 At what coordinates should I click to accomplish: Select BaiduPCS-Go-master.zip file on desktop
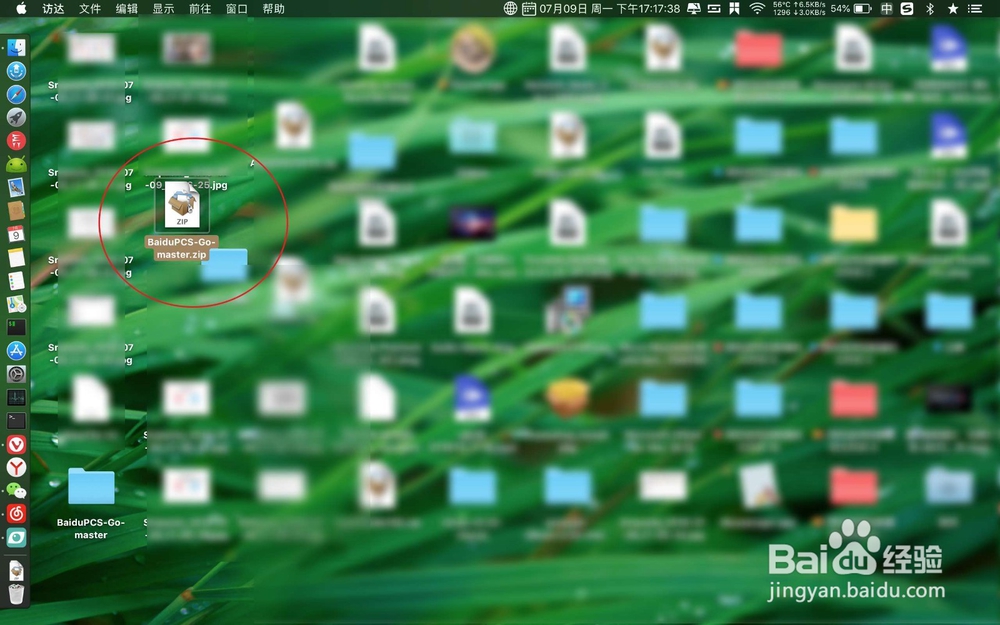point(182,221)
